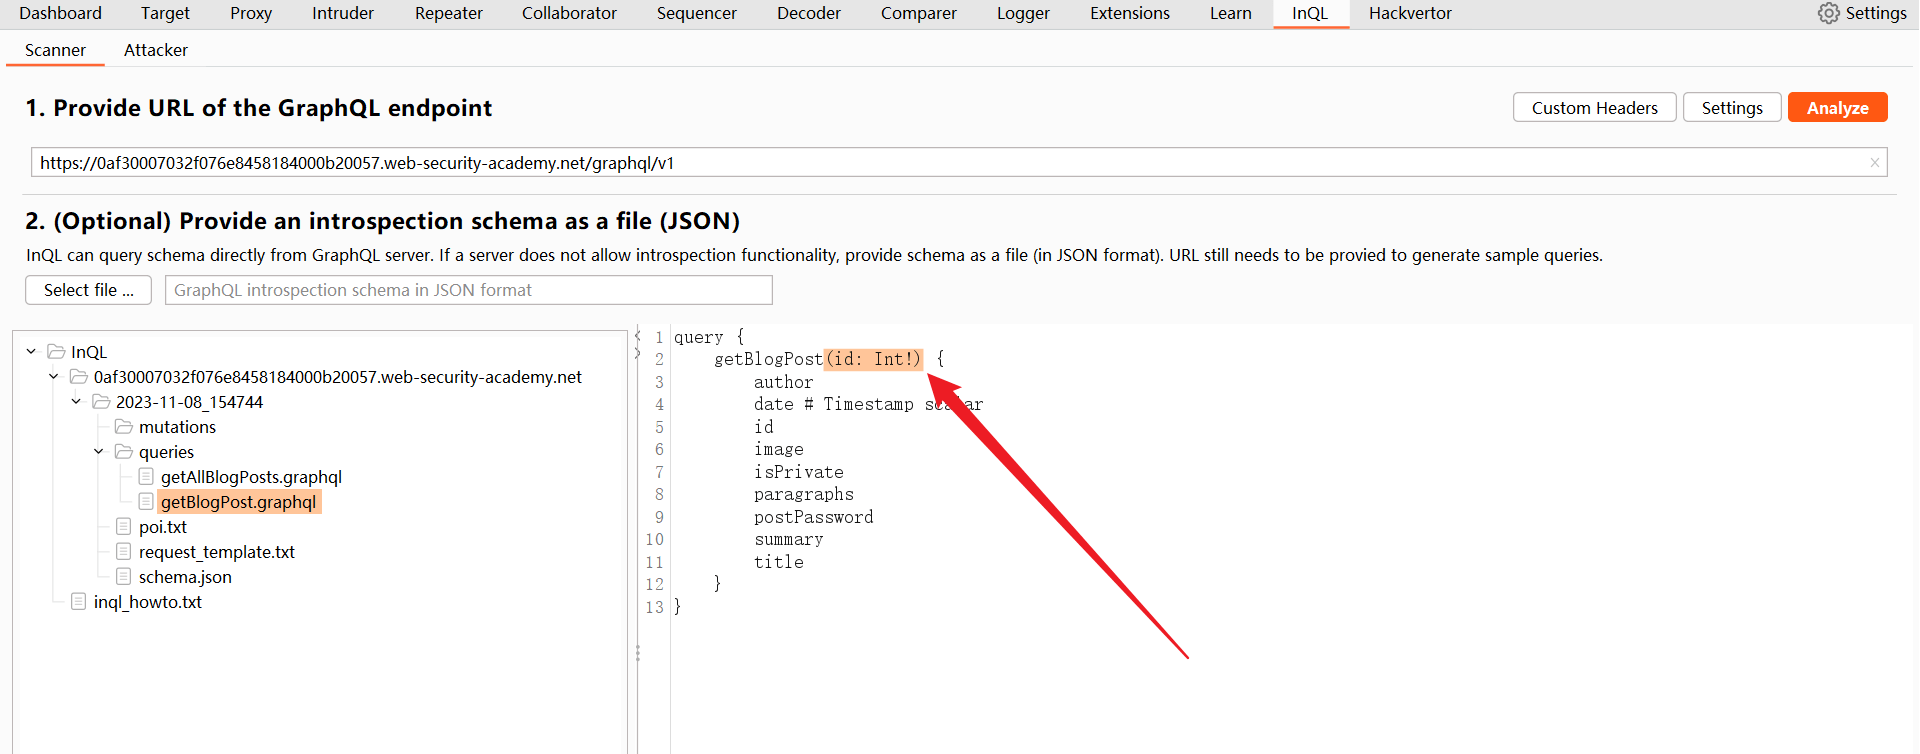Viewport: 1920px width, 754px height.
Task: Collapse the 2023-11-08_154744 folder
Action: [x=76, y=402]
